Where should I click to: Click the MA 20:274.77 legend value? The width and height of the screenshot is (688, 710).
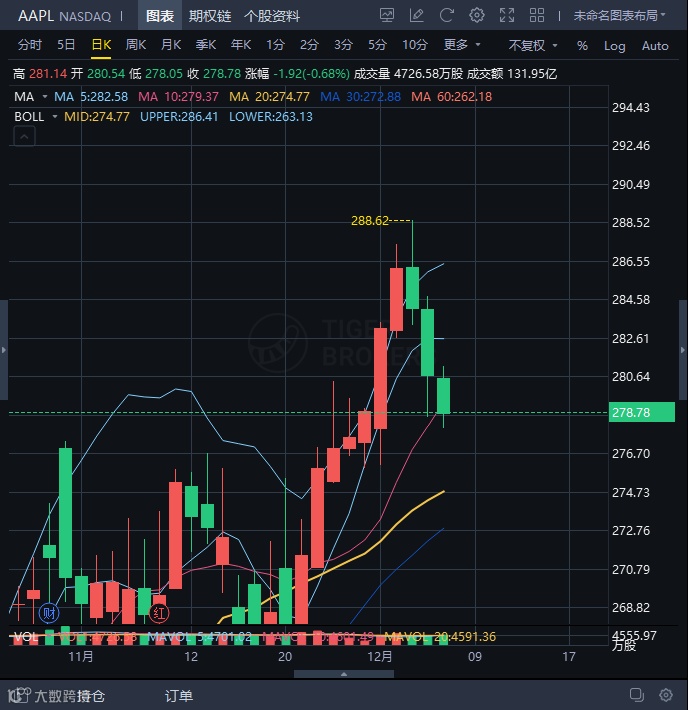point(269,96)
